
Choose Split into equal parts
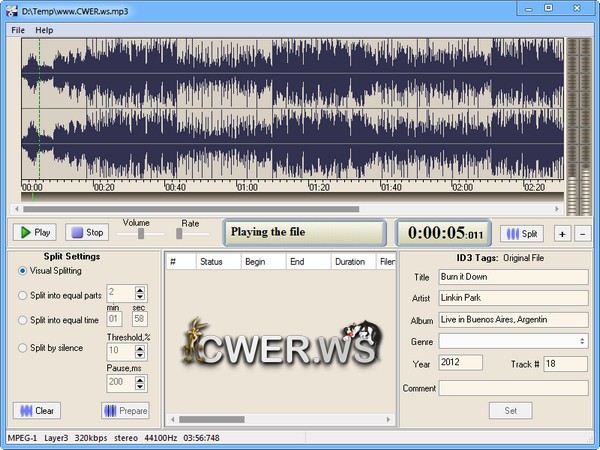point(23,295)
